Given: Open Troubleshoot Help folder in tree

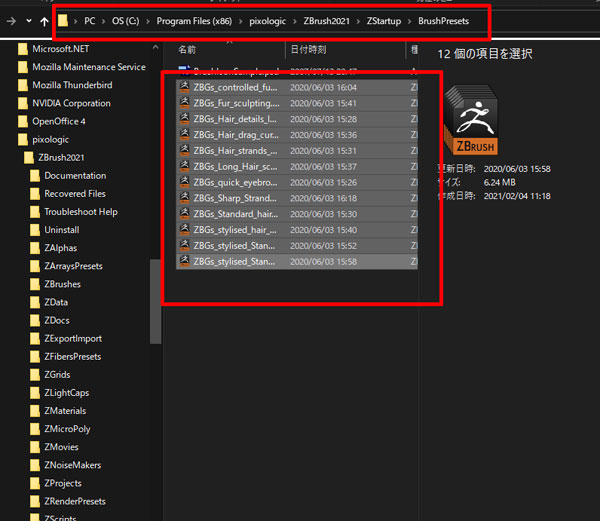Looking at the screenshot, I should tap(81, 212).
